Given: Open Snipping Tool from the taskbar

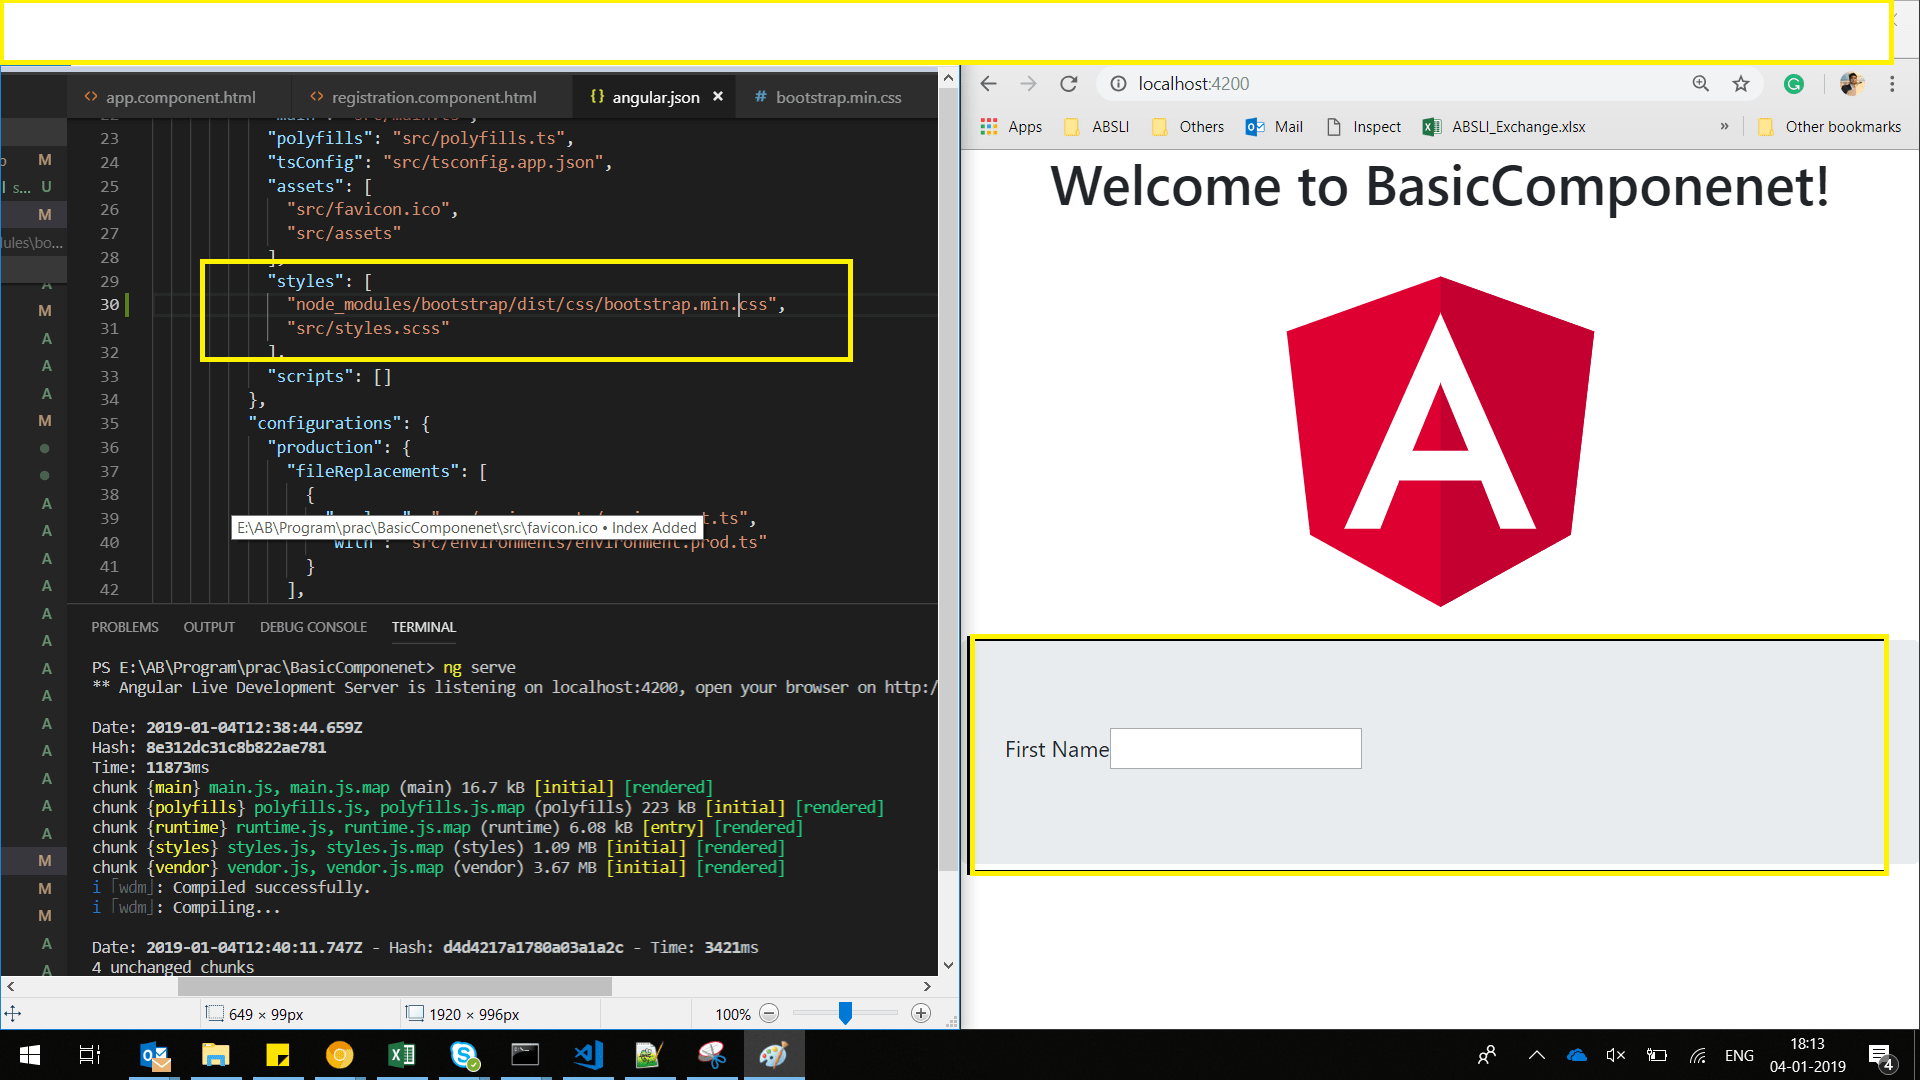Looking at the screenshot, I should tap(711, 1055).
